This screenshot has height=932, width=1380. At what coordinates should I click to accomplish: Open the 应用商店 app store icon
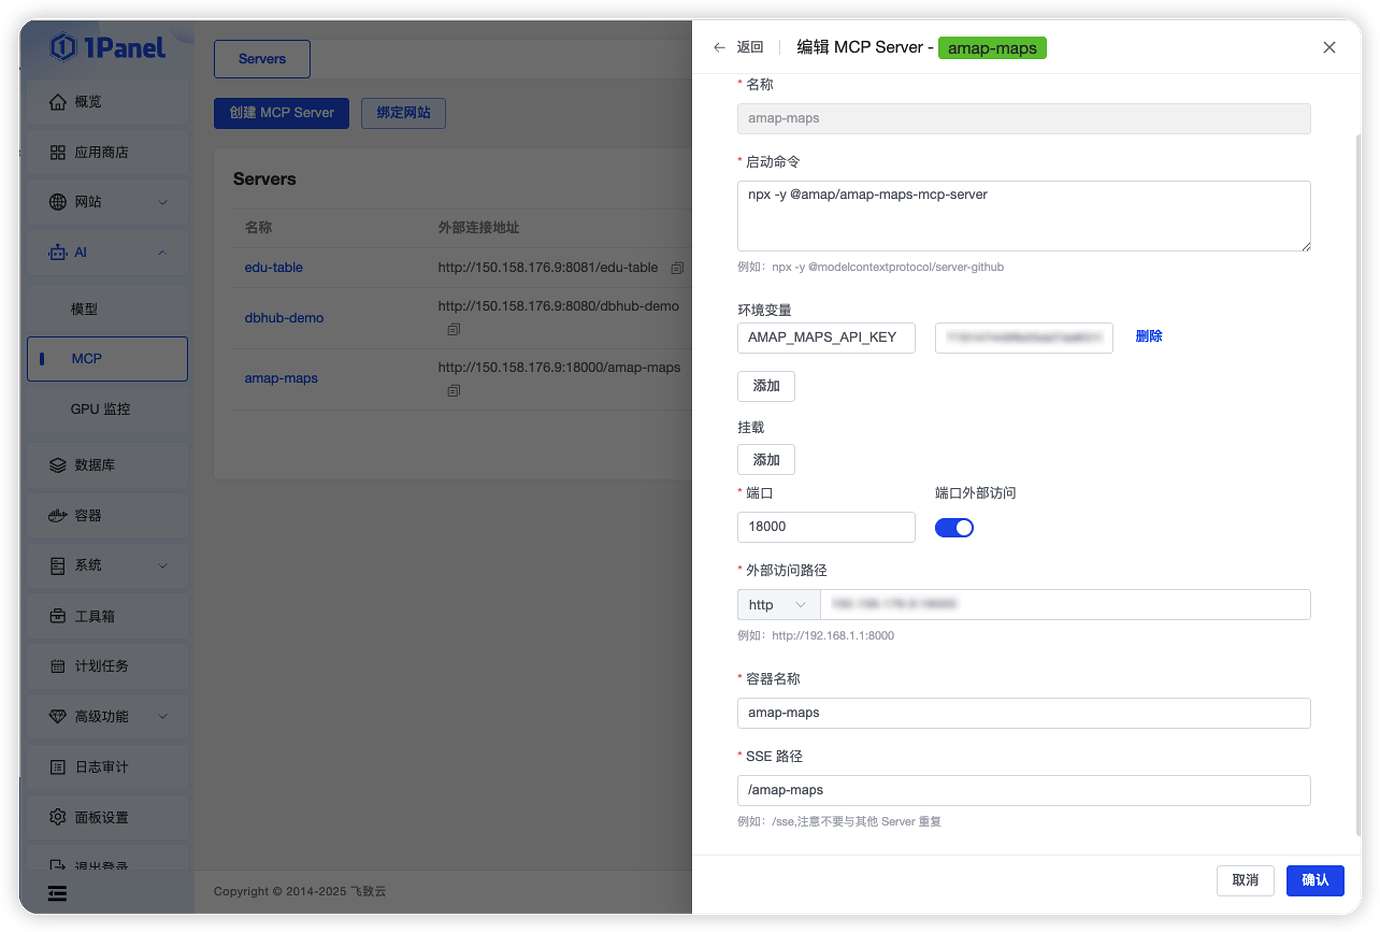tap(58, 151)
